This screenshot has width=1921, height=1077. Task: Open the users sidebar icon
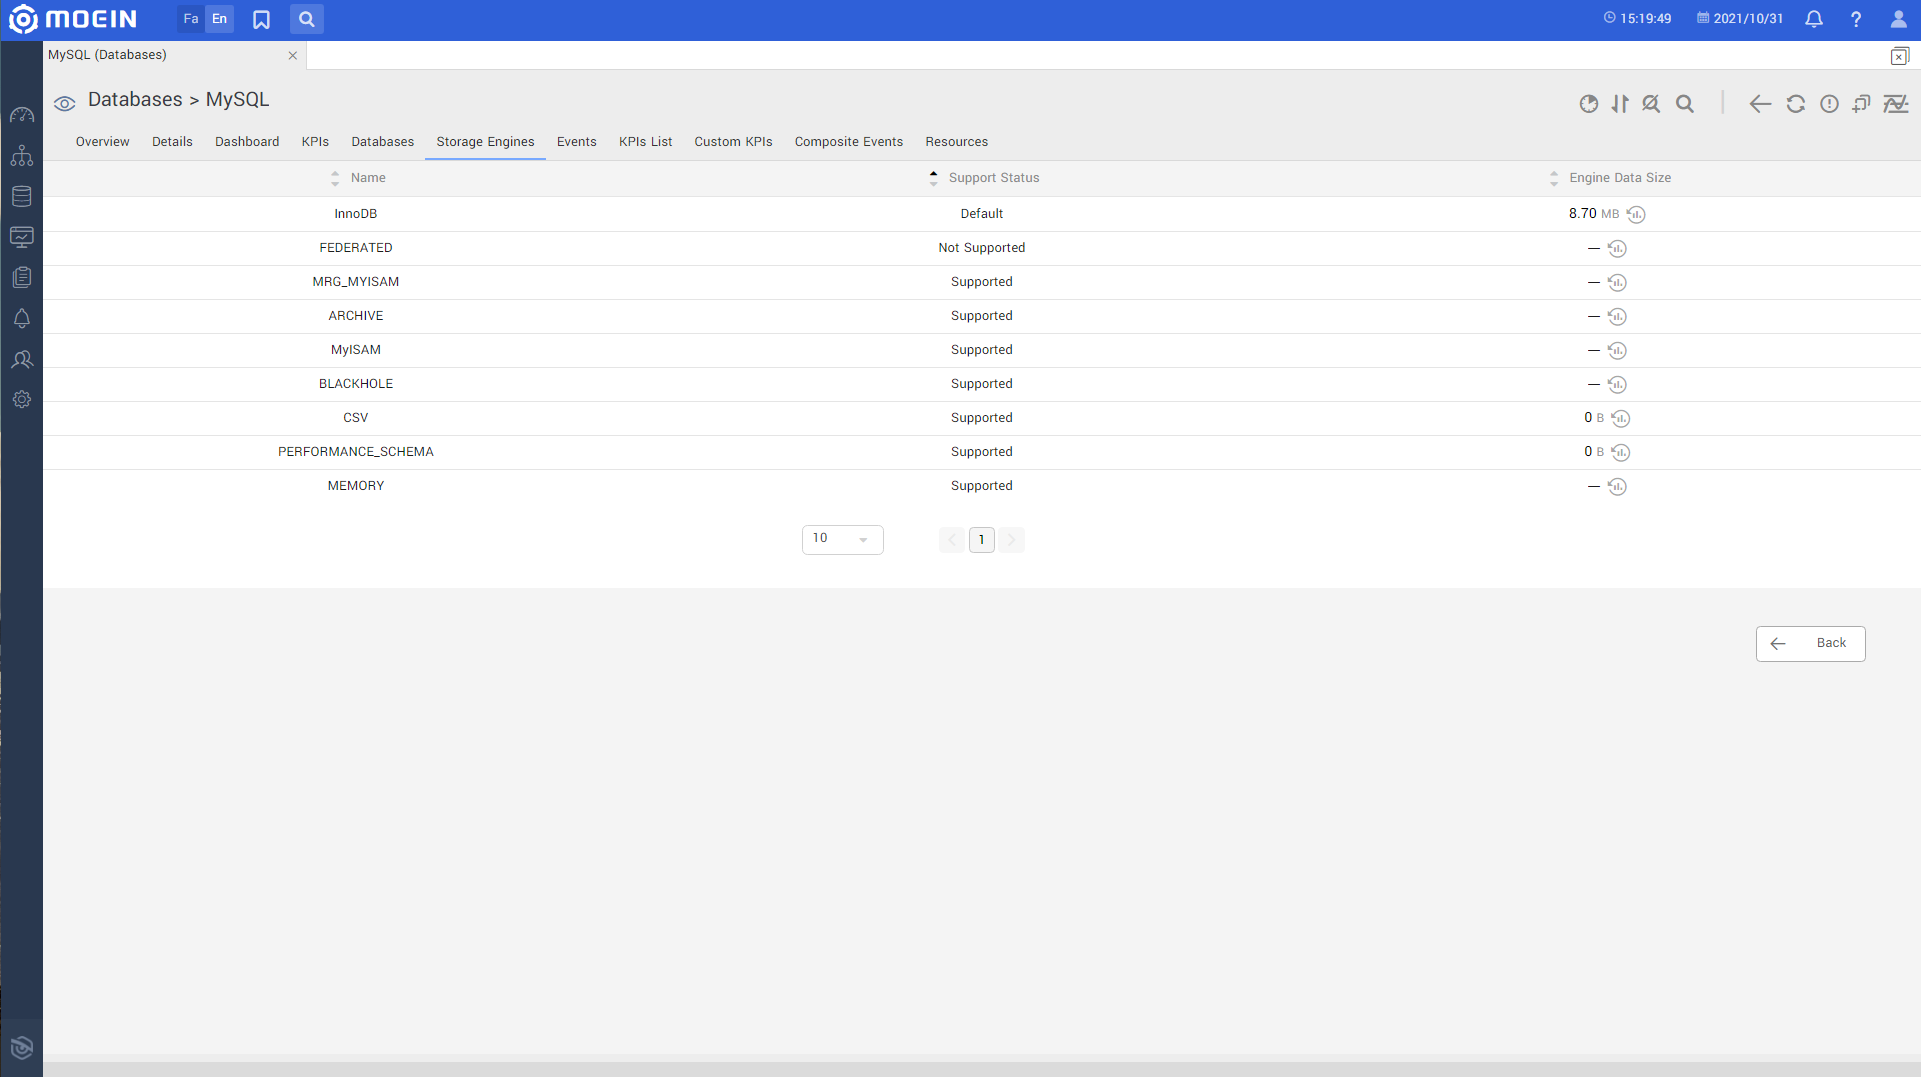[22, 359]
